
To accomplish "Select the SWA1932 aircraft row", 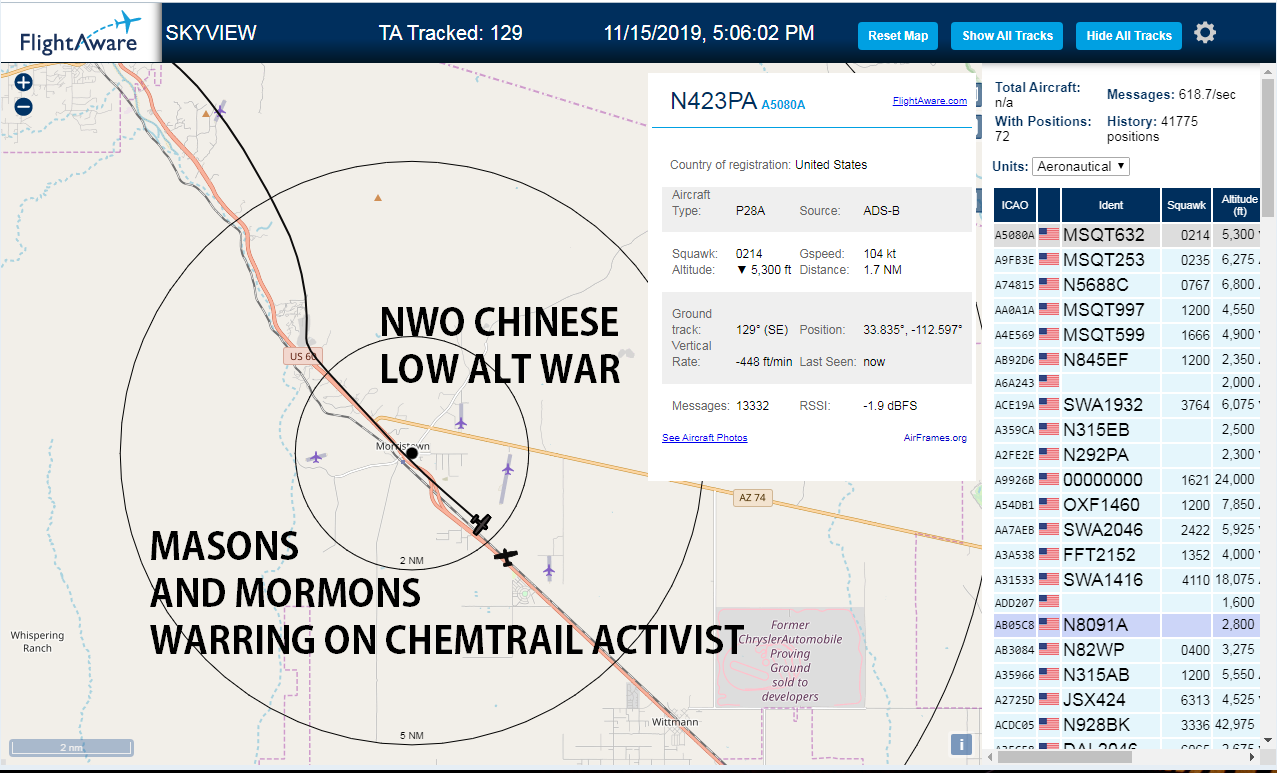I will tap(1128, 405).
